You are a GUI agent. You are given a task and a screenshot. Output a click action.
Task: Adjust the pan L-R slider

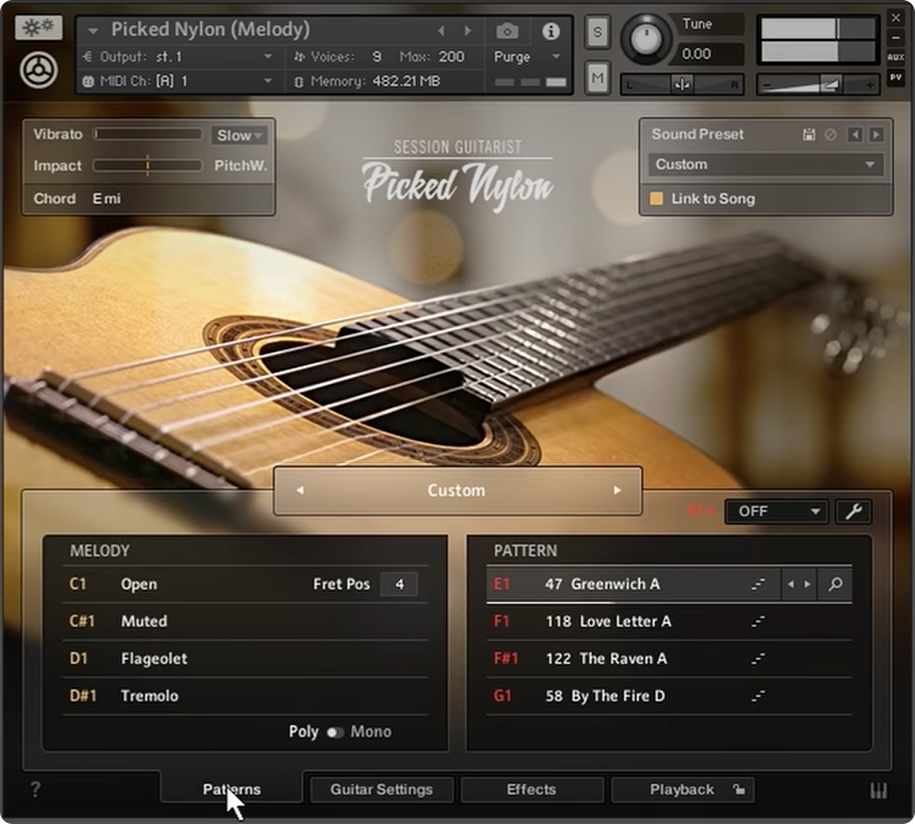(x=681, y=85)
